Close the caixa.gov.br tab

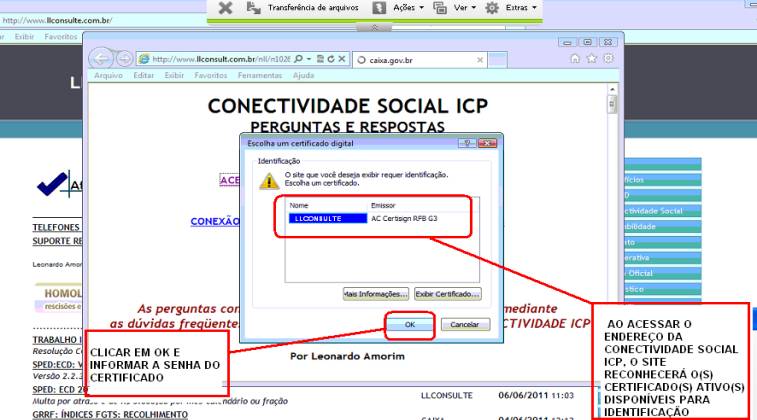coord(480,60)
